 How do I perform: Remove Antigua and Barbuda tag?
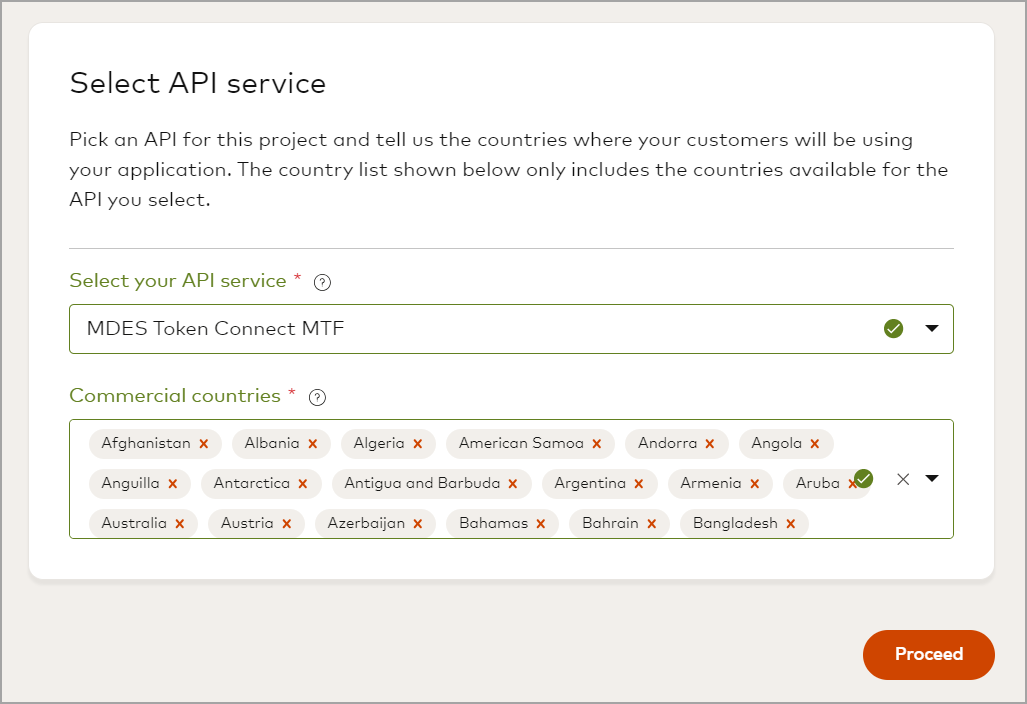pos(513,484)
